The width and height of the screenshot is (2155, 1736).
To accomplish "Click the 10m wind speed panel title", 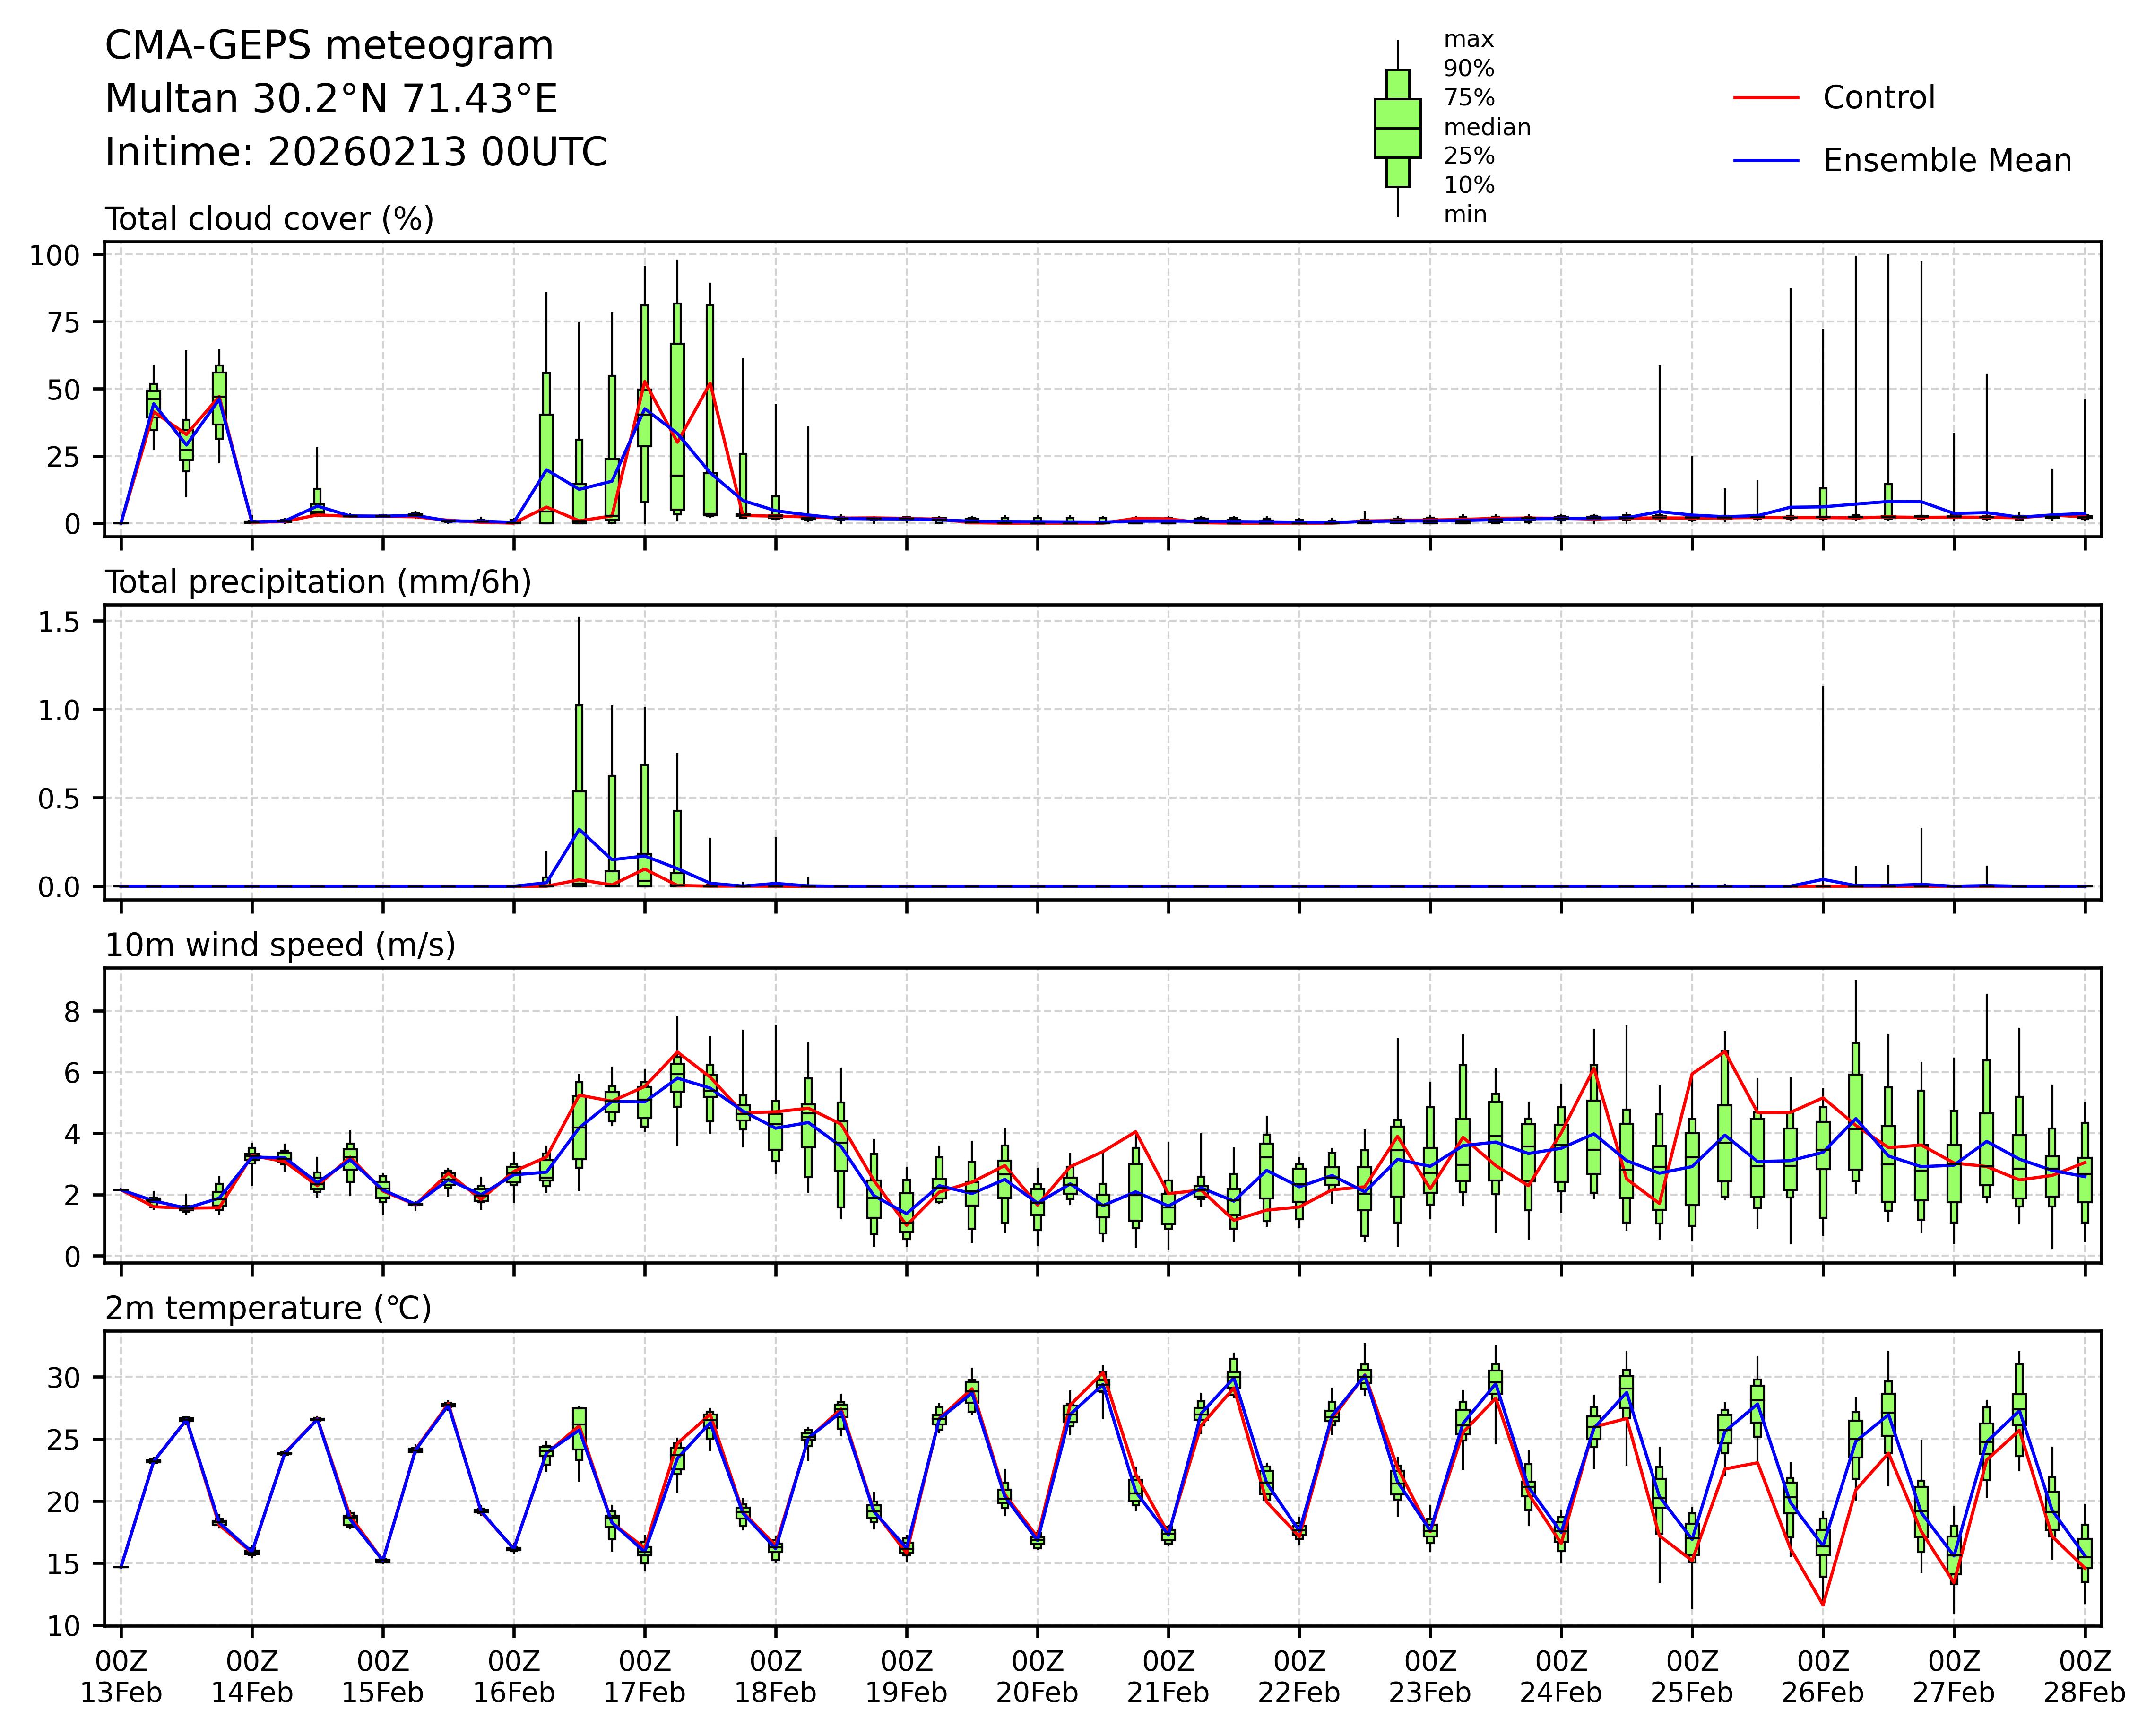I will (280, 945).
